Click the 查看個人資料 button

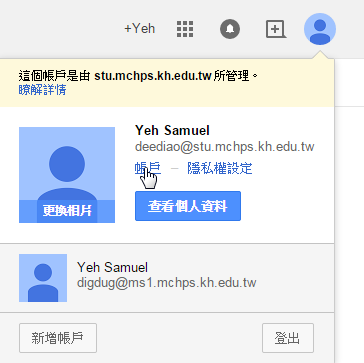coord(188,206)
